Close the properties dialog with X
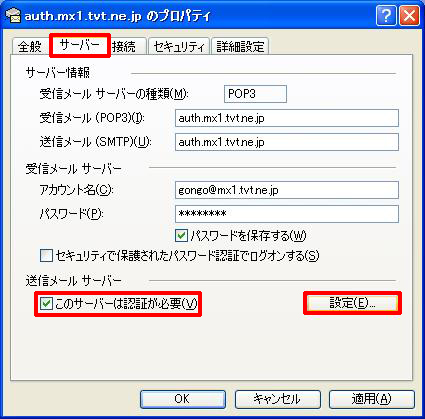Screen dimensions: 425x419 click(409, 15)
